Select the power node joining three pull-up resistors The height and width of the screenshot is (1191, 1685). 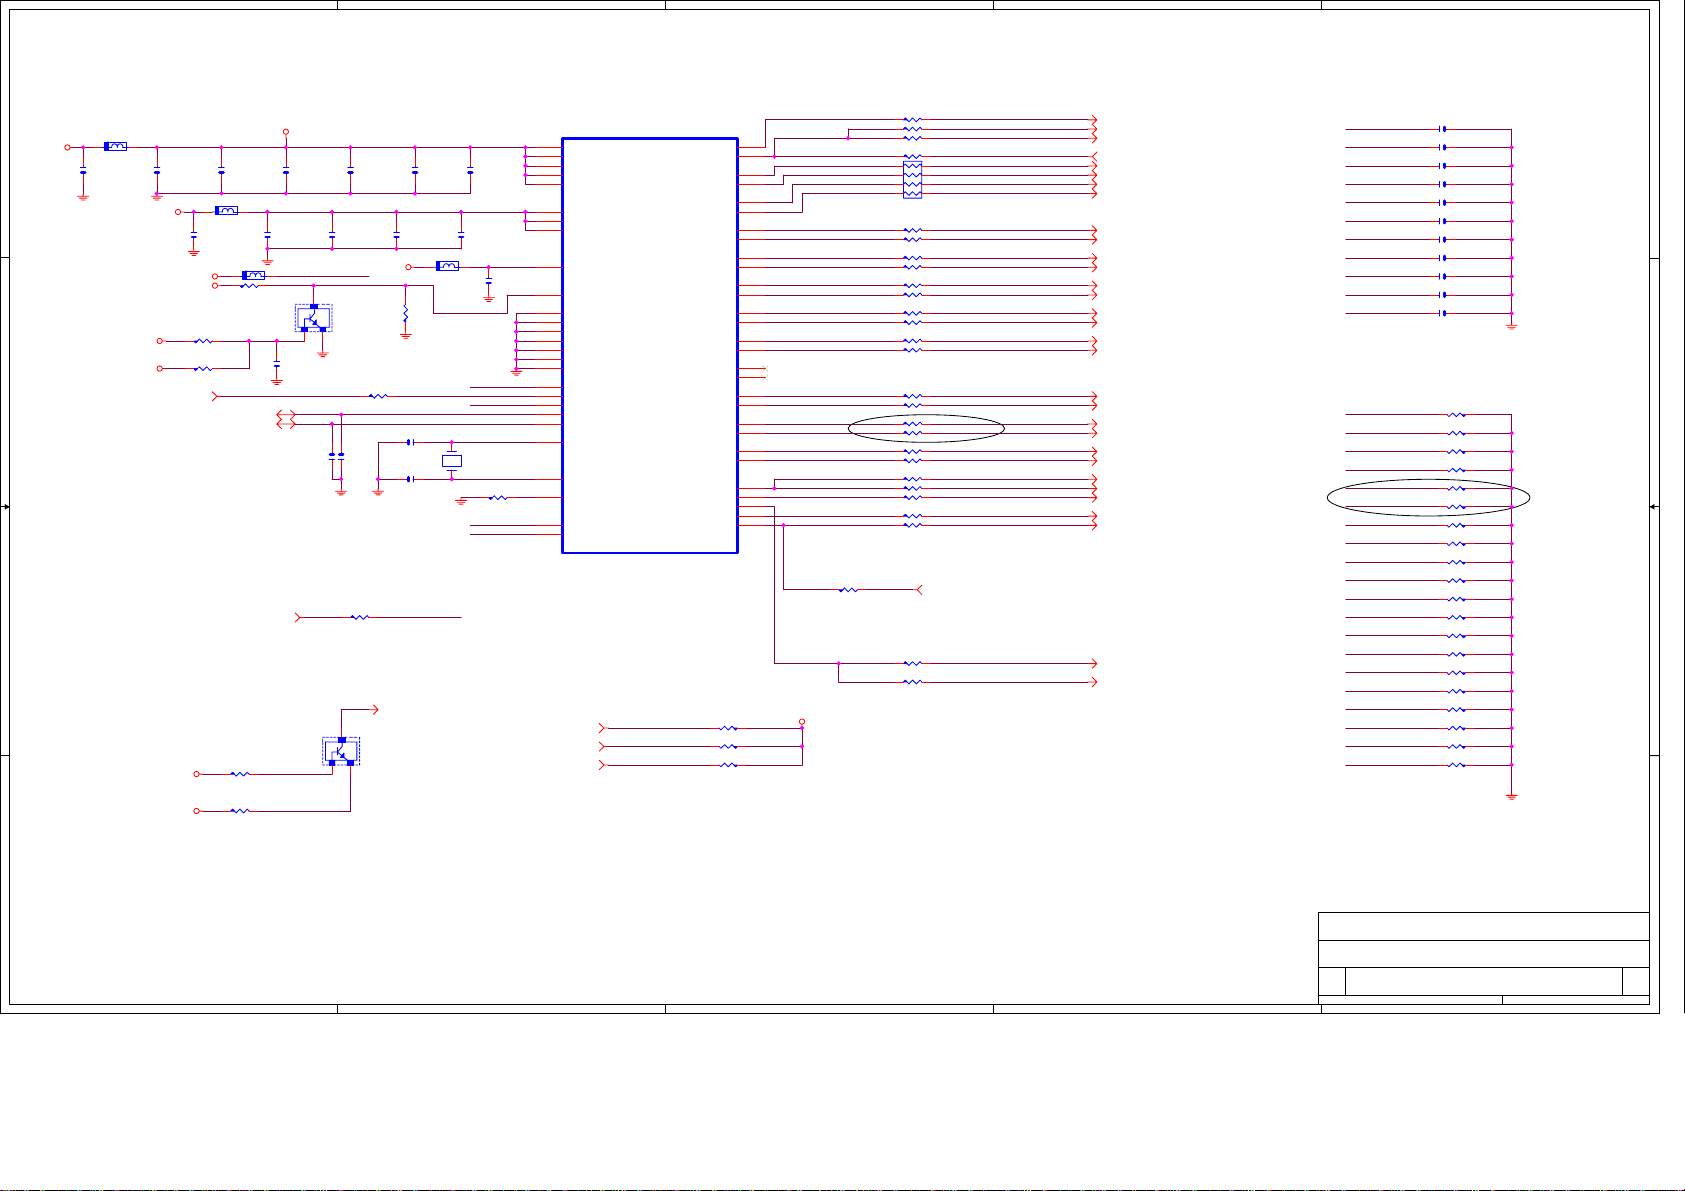[x=802, y=722]
